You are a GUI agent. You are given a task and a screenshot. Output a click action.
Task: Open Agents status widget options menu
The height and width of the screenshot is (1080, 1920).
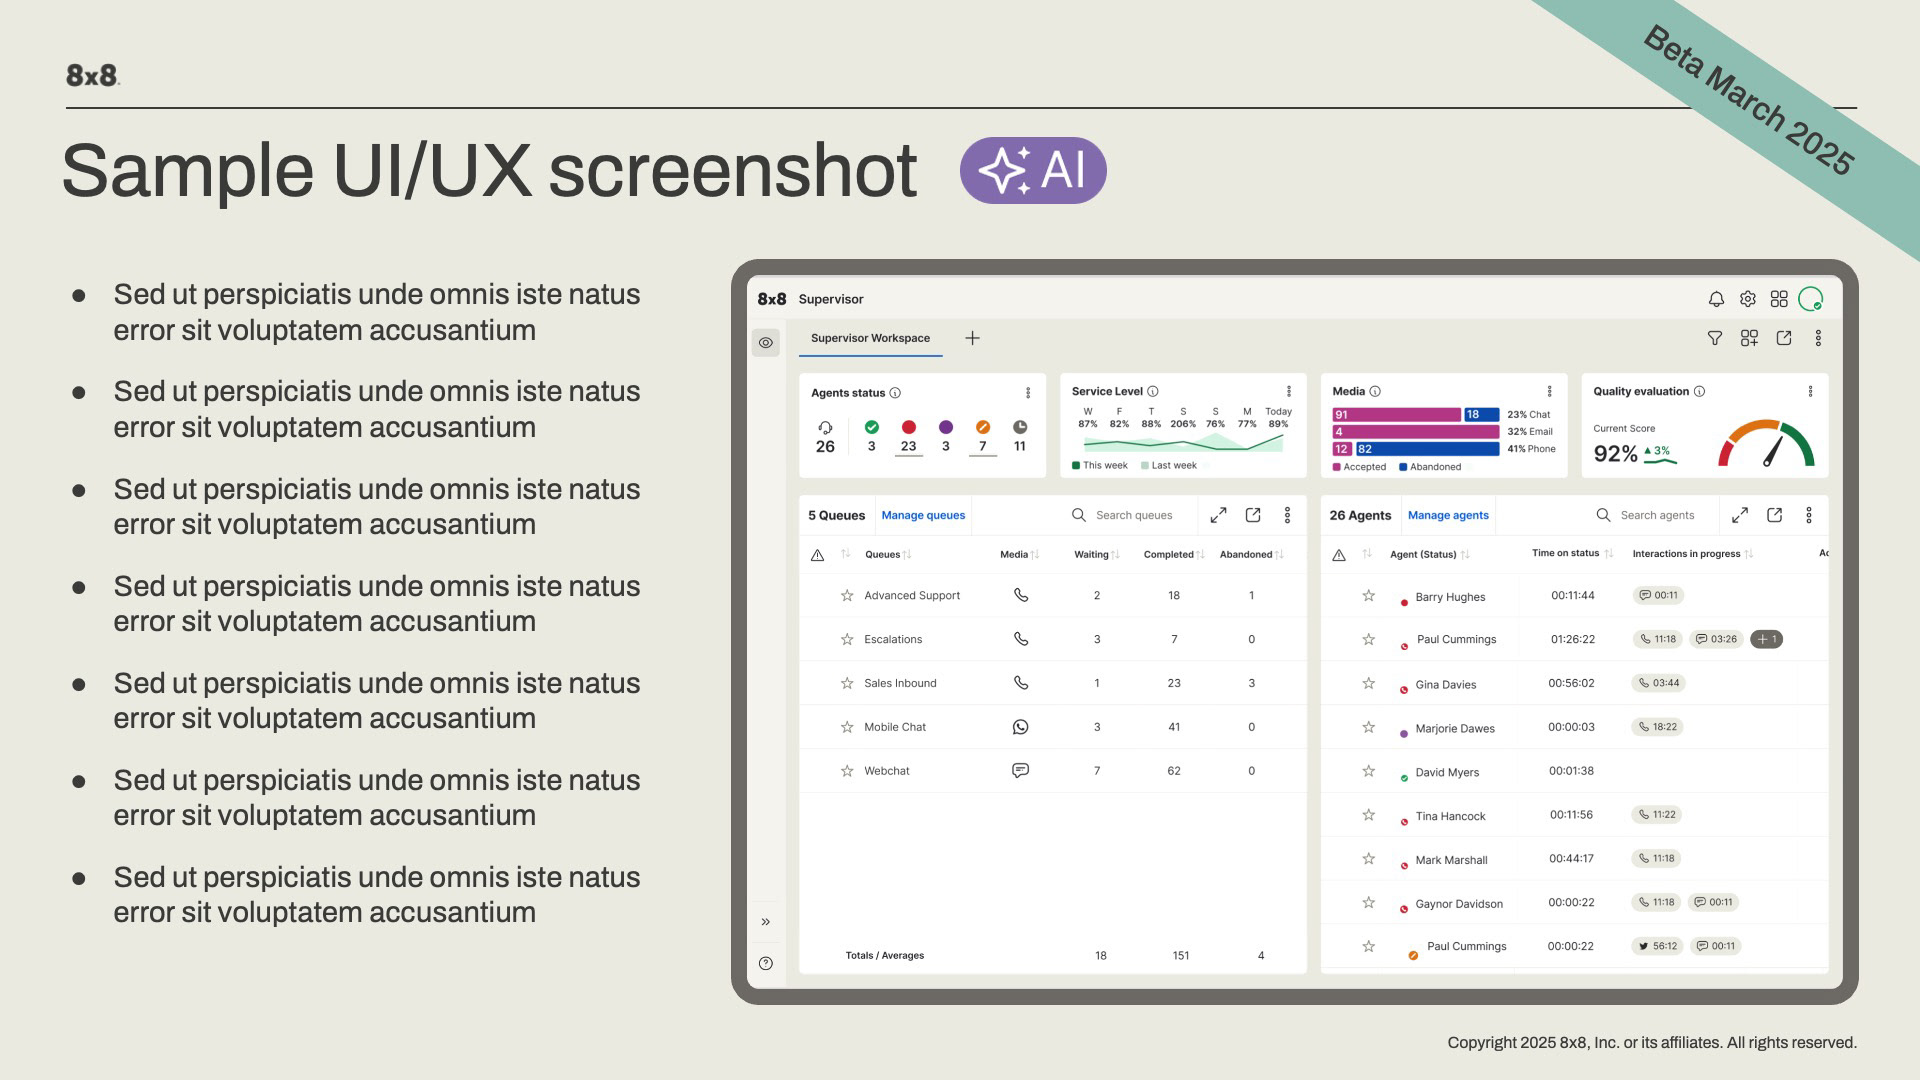click(1028, 393)
